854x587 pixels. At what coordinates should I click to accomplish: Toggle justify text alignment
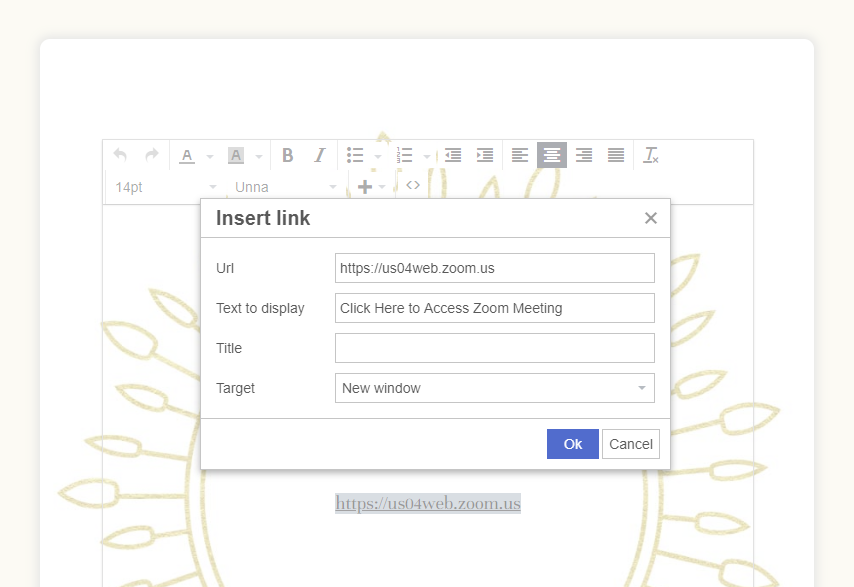point(616,155)
